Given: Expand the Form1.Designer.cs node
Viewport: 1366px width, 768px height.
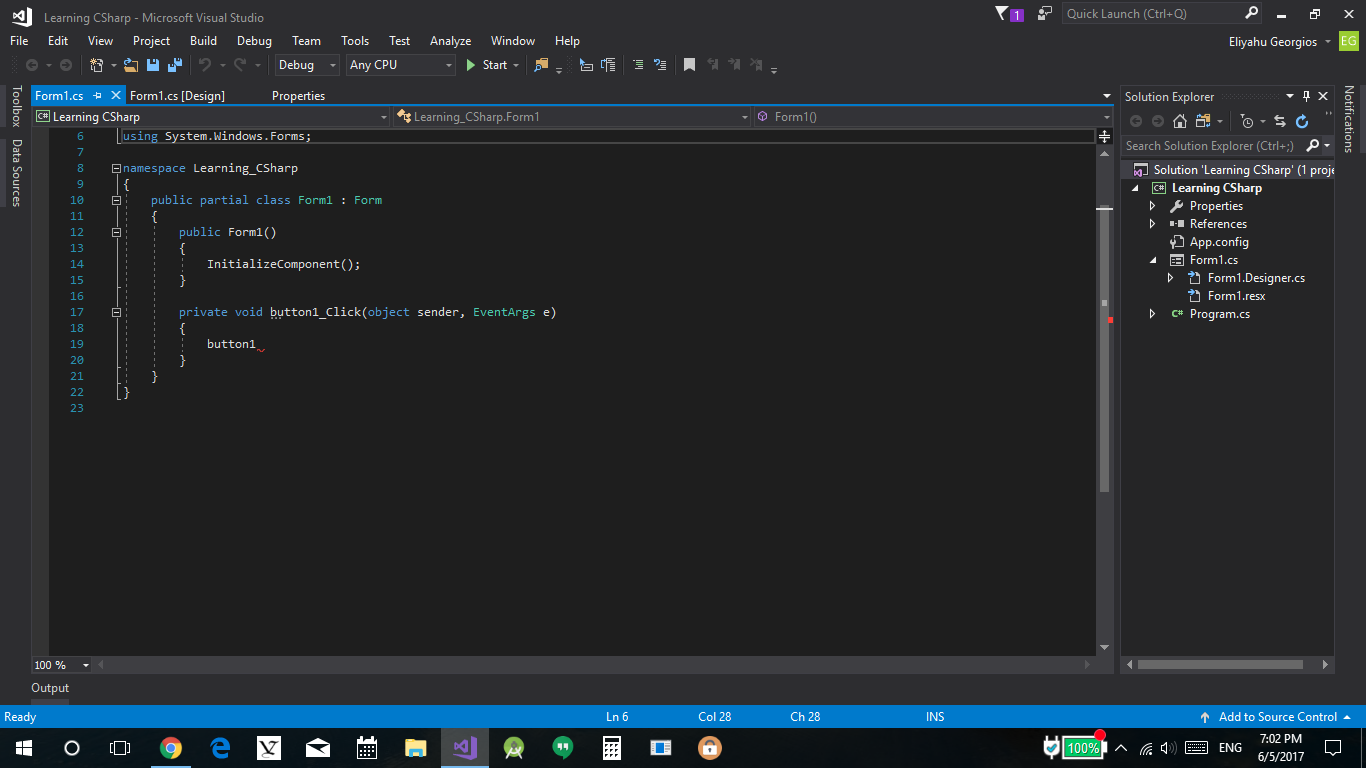Looking at the screenshot, I should 1170,278.
